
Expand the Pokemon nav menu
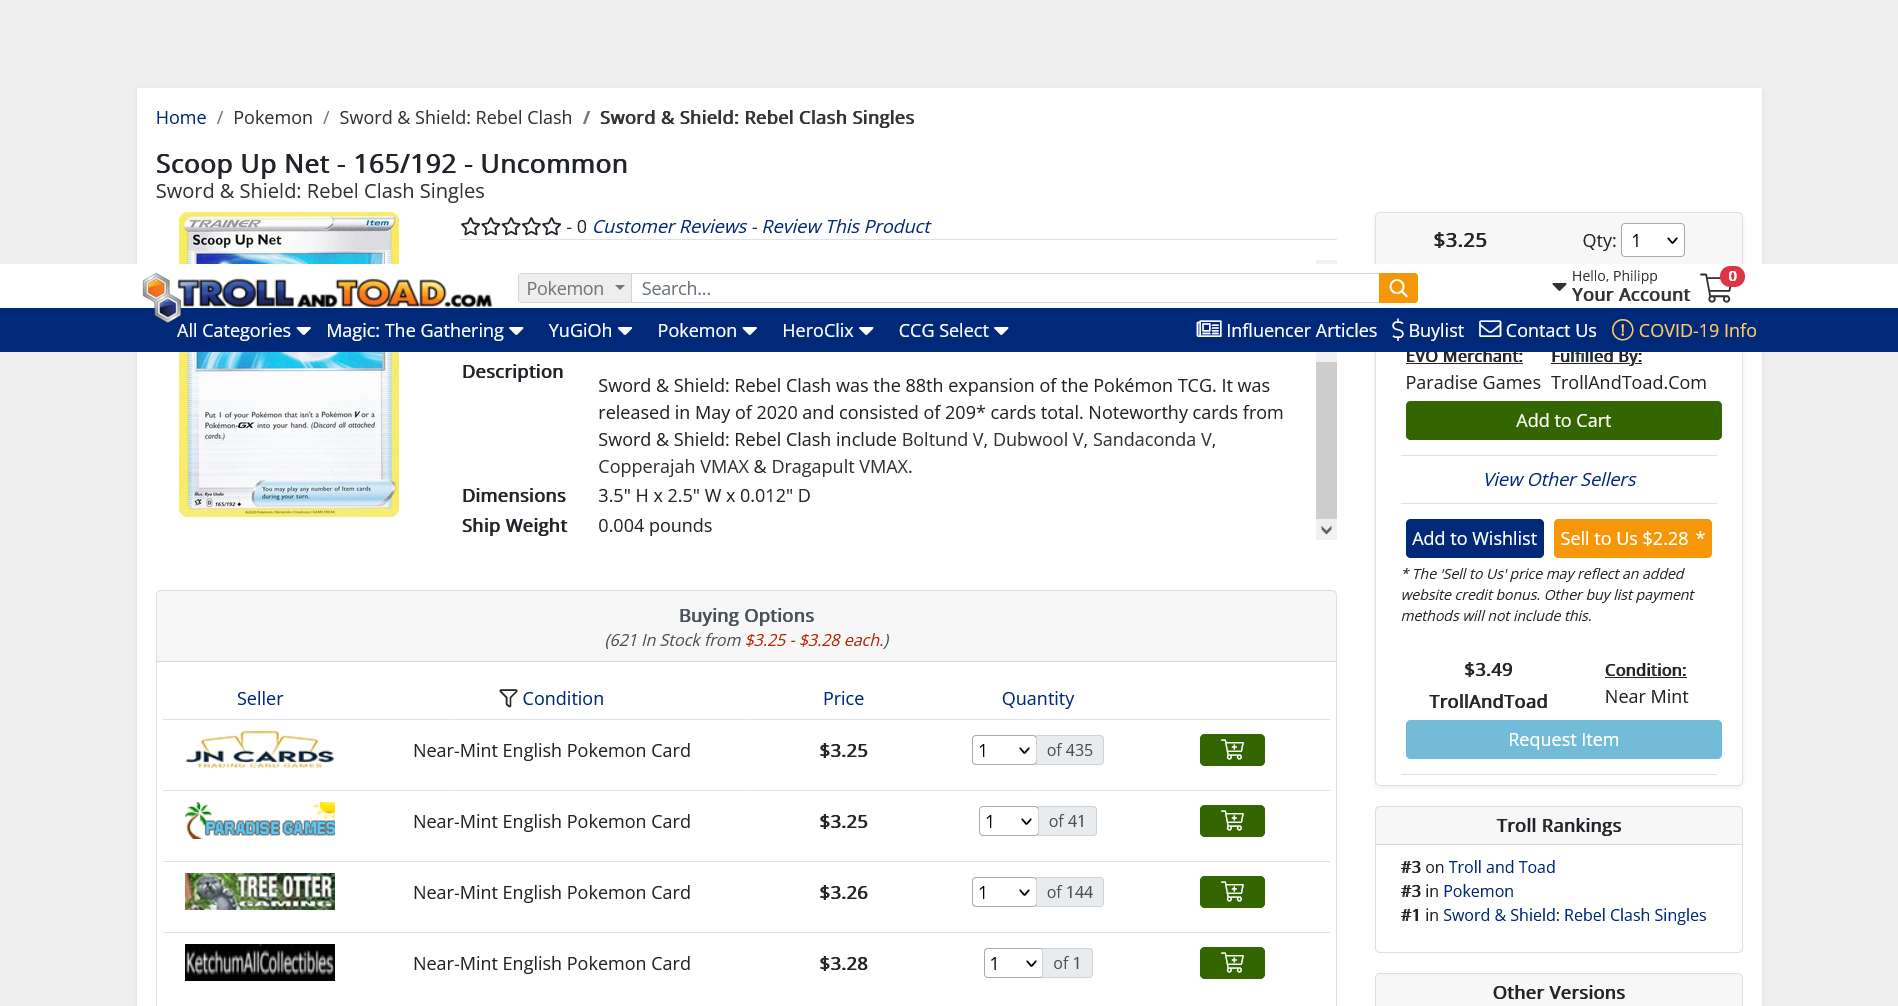tap(707, 330)
